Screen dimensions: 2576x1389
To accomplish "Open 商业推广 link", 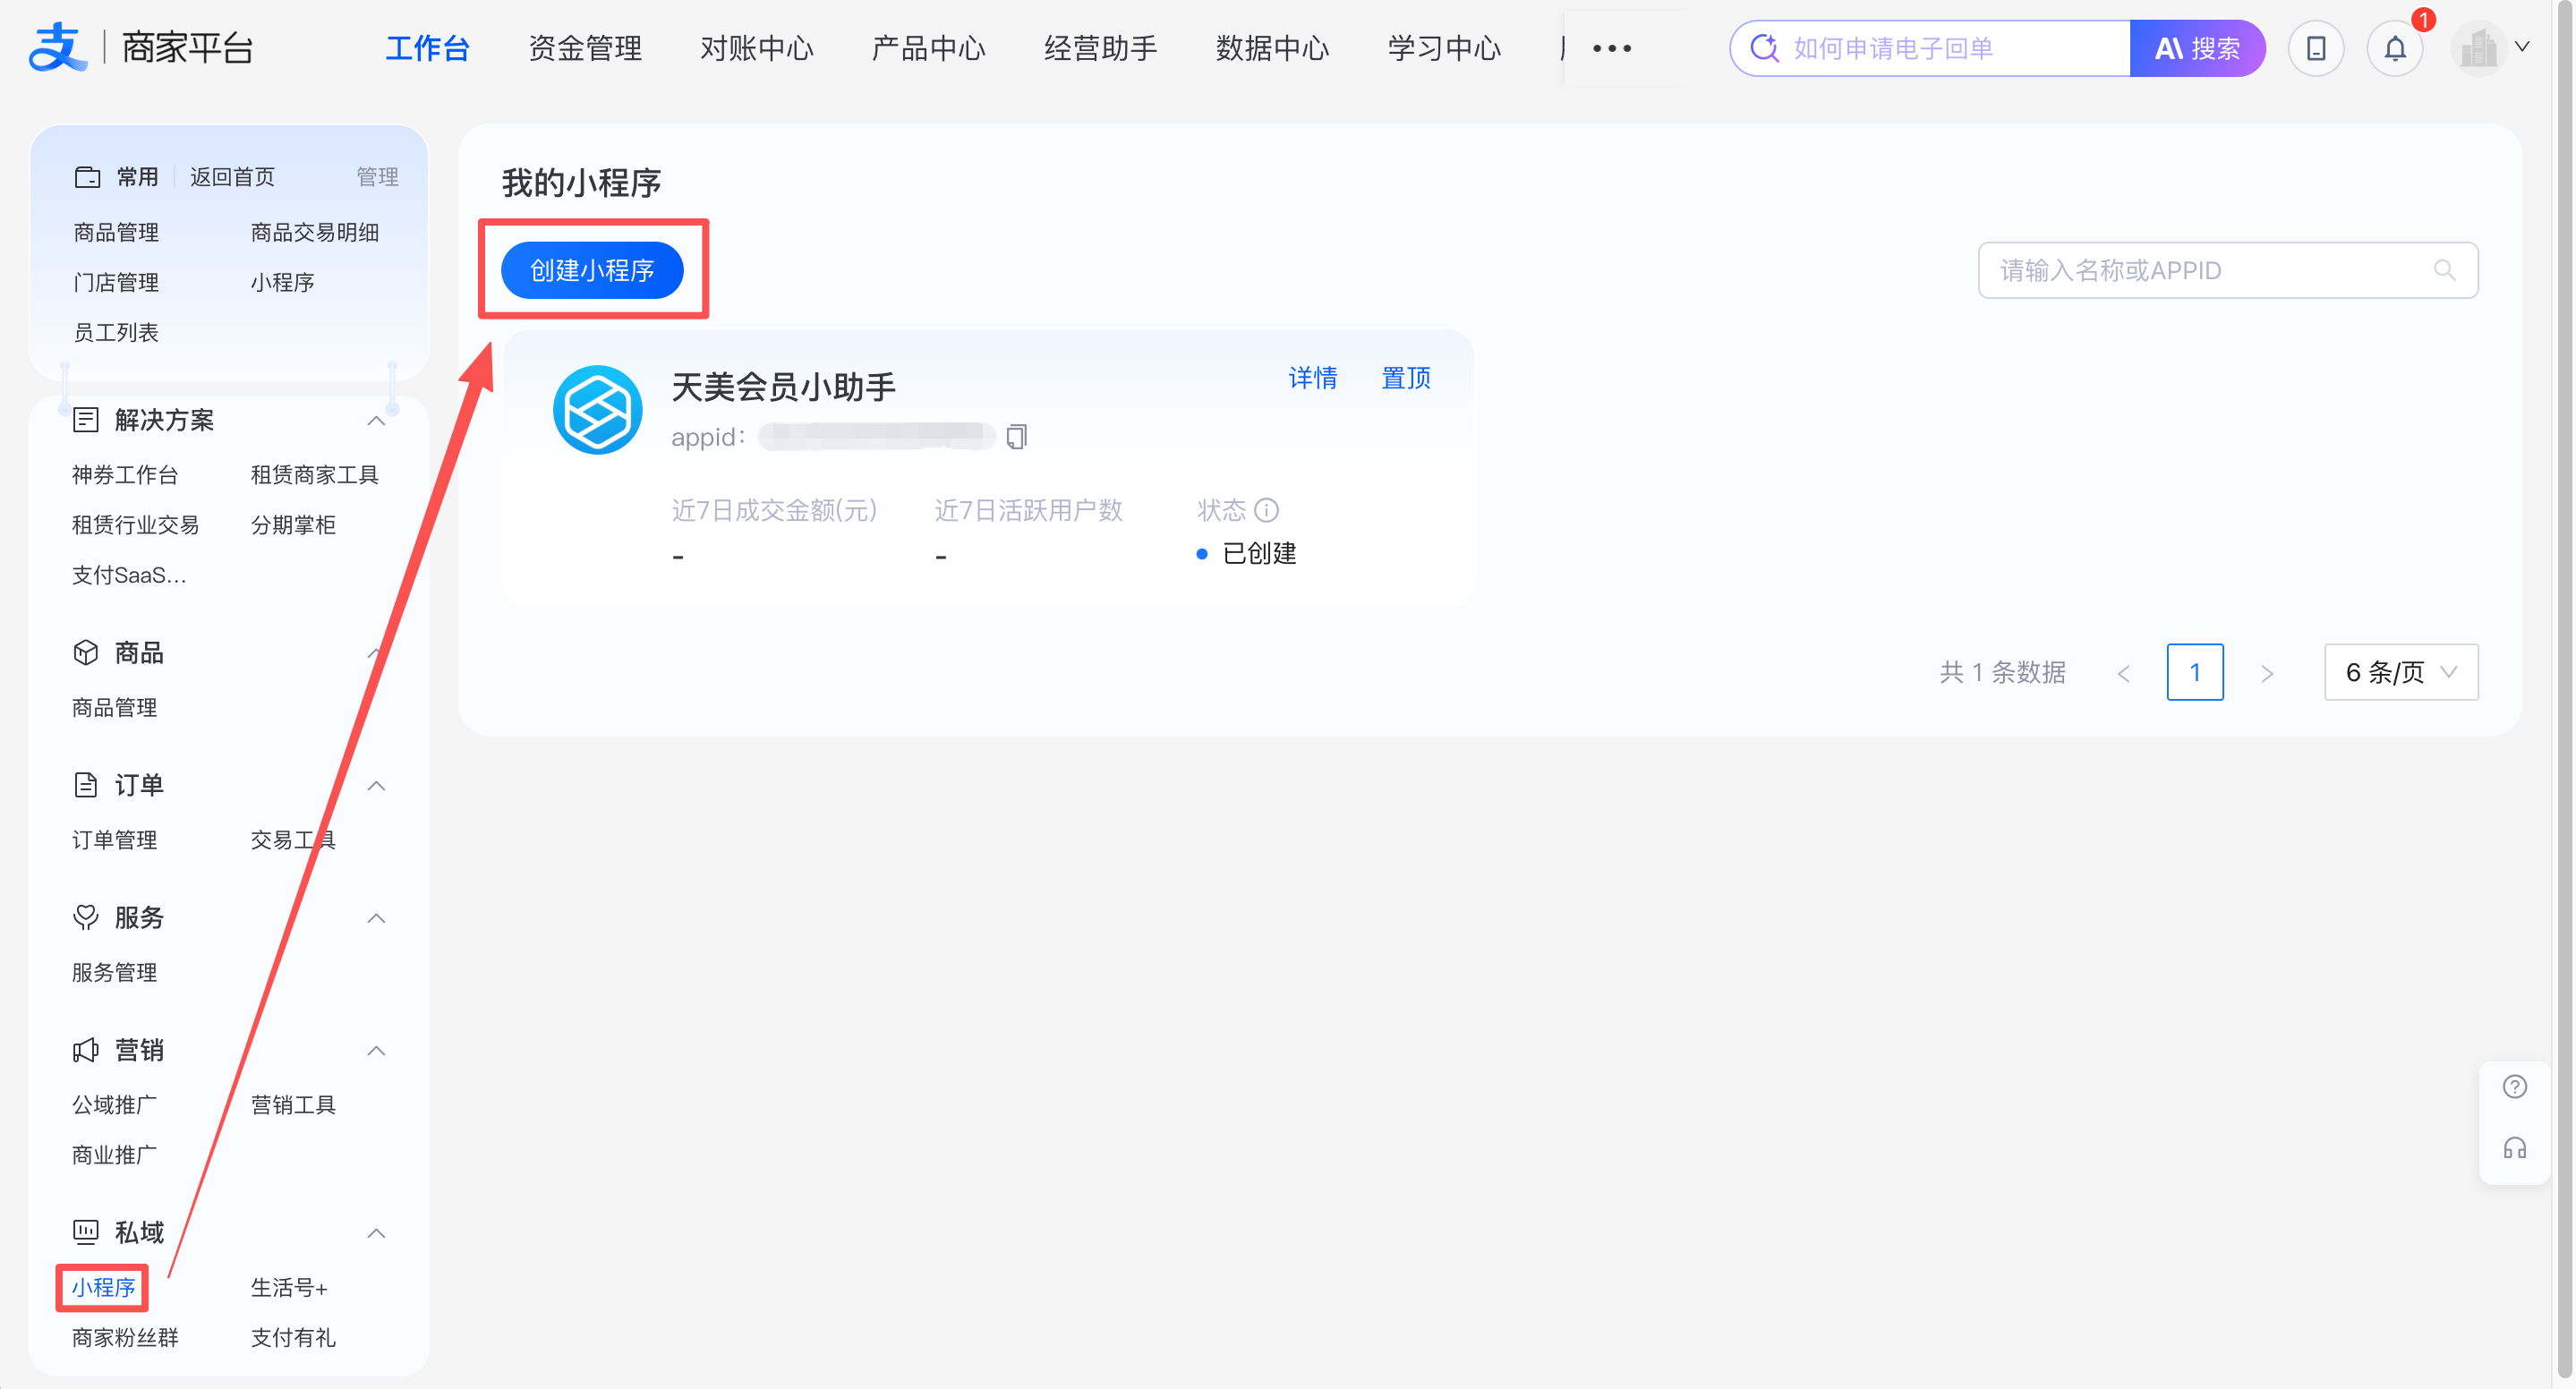I will [114, 1154].
